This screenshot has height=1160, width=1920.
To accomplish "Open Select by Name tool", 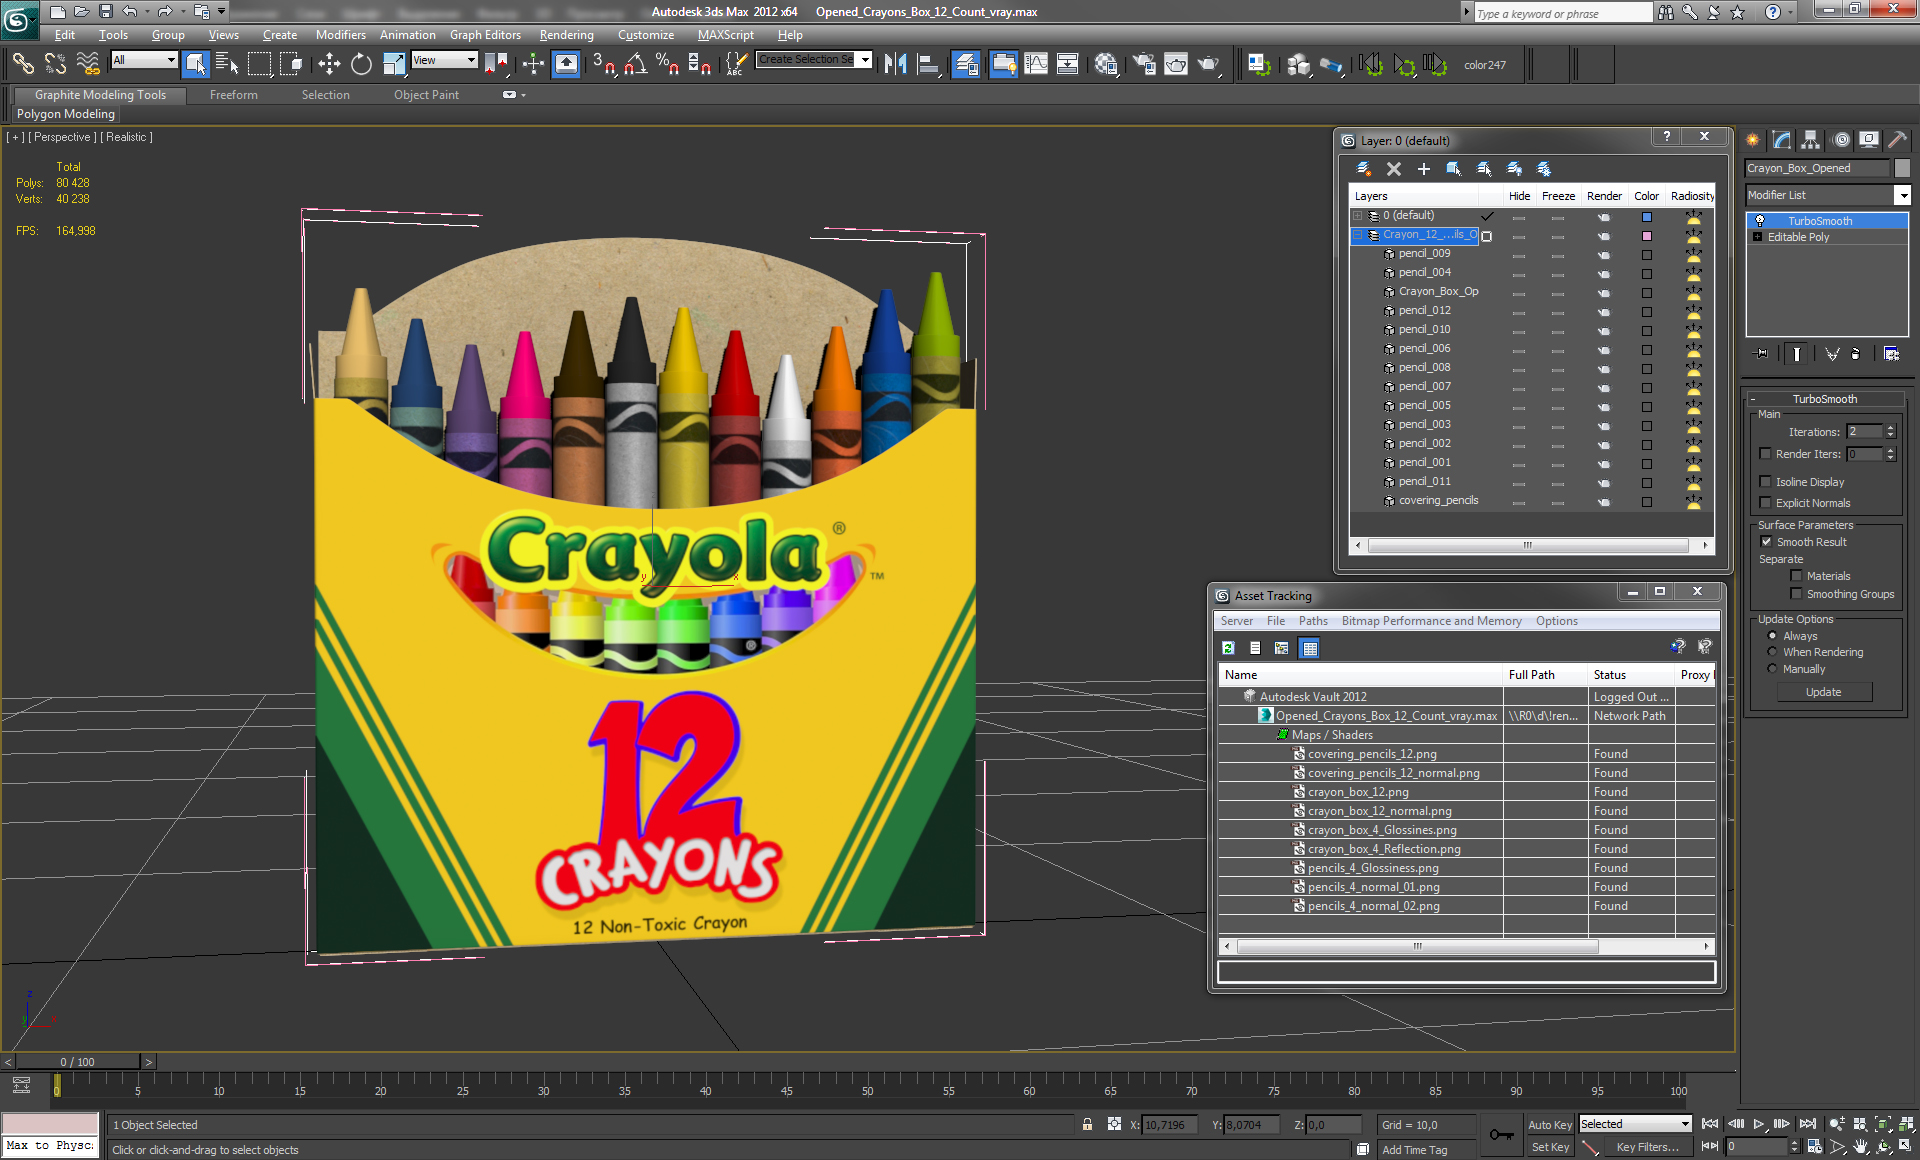I will tap(227, 64).
